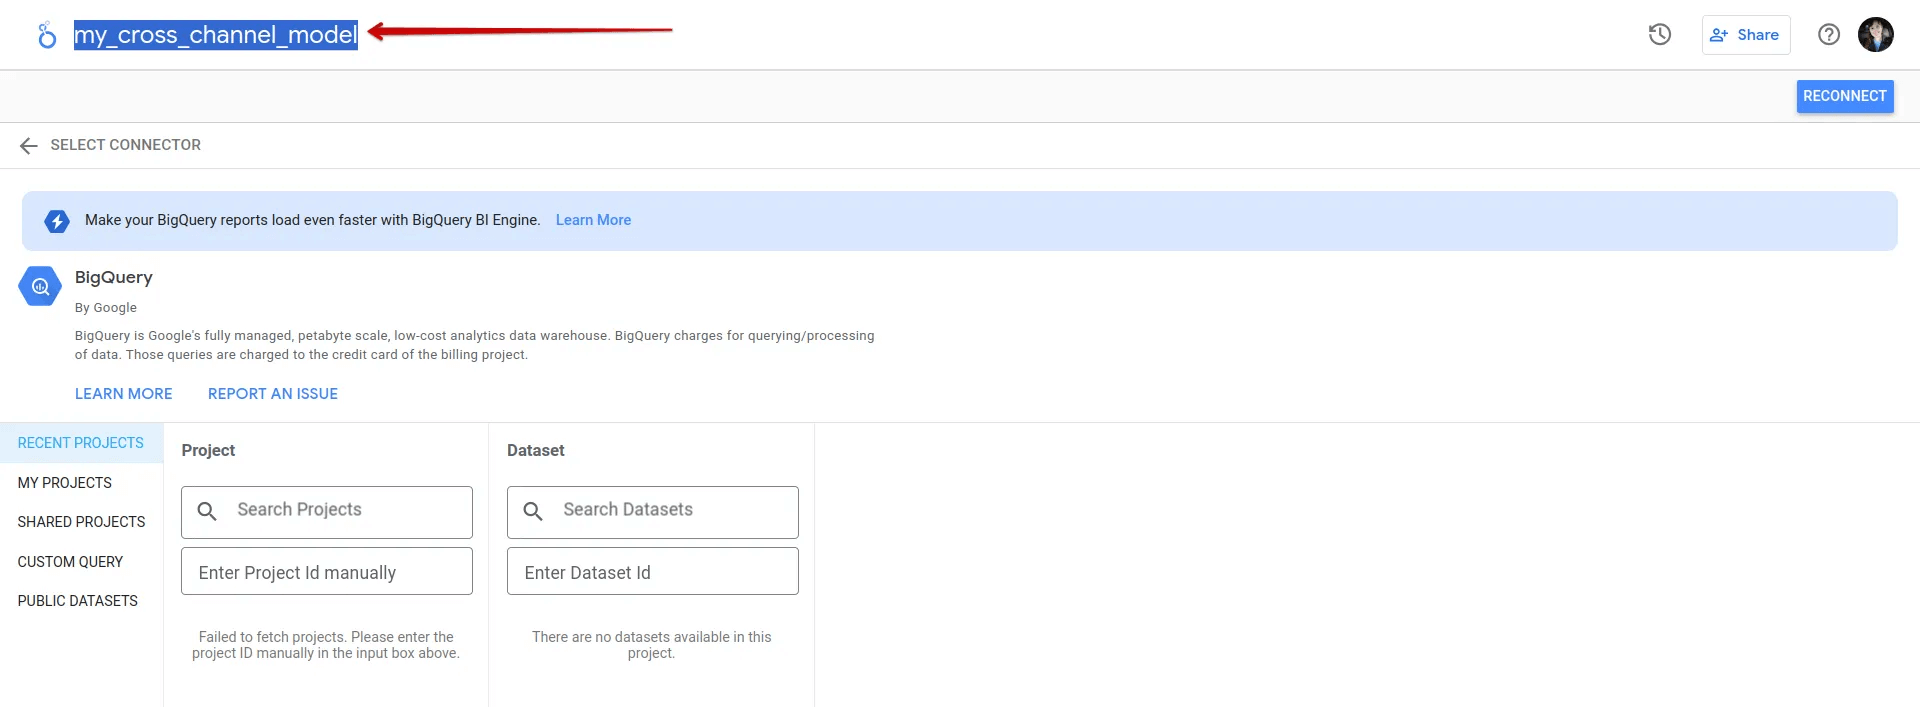Click the 'Failed to fetch projects' message
The image size is (1920, 707).
[326, 645]
